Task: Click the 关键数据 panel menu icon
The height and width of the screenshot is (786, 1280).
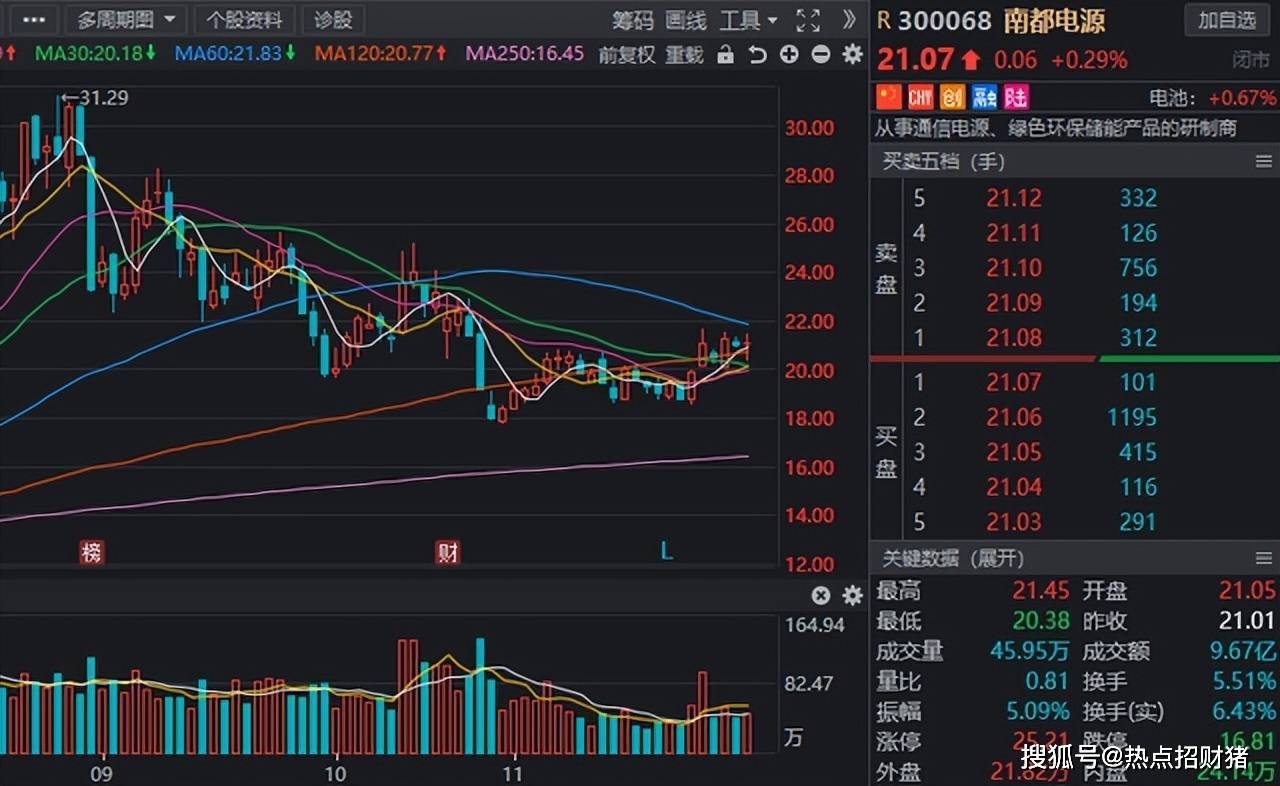Action: tap(1263, 558)
